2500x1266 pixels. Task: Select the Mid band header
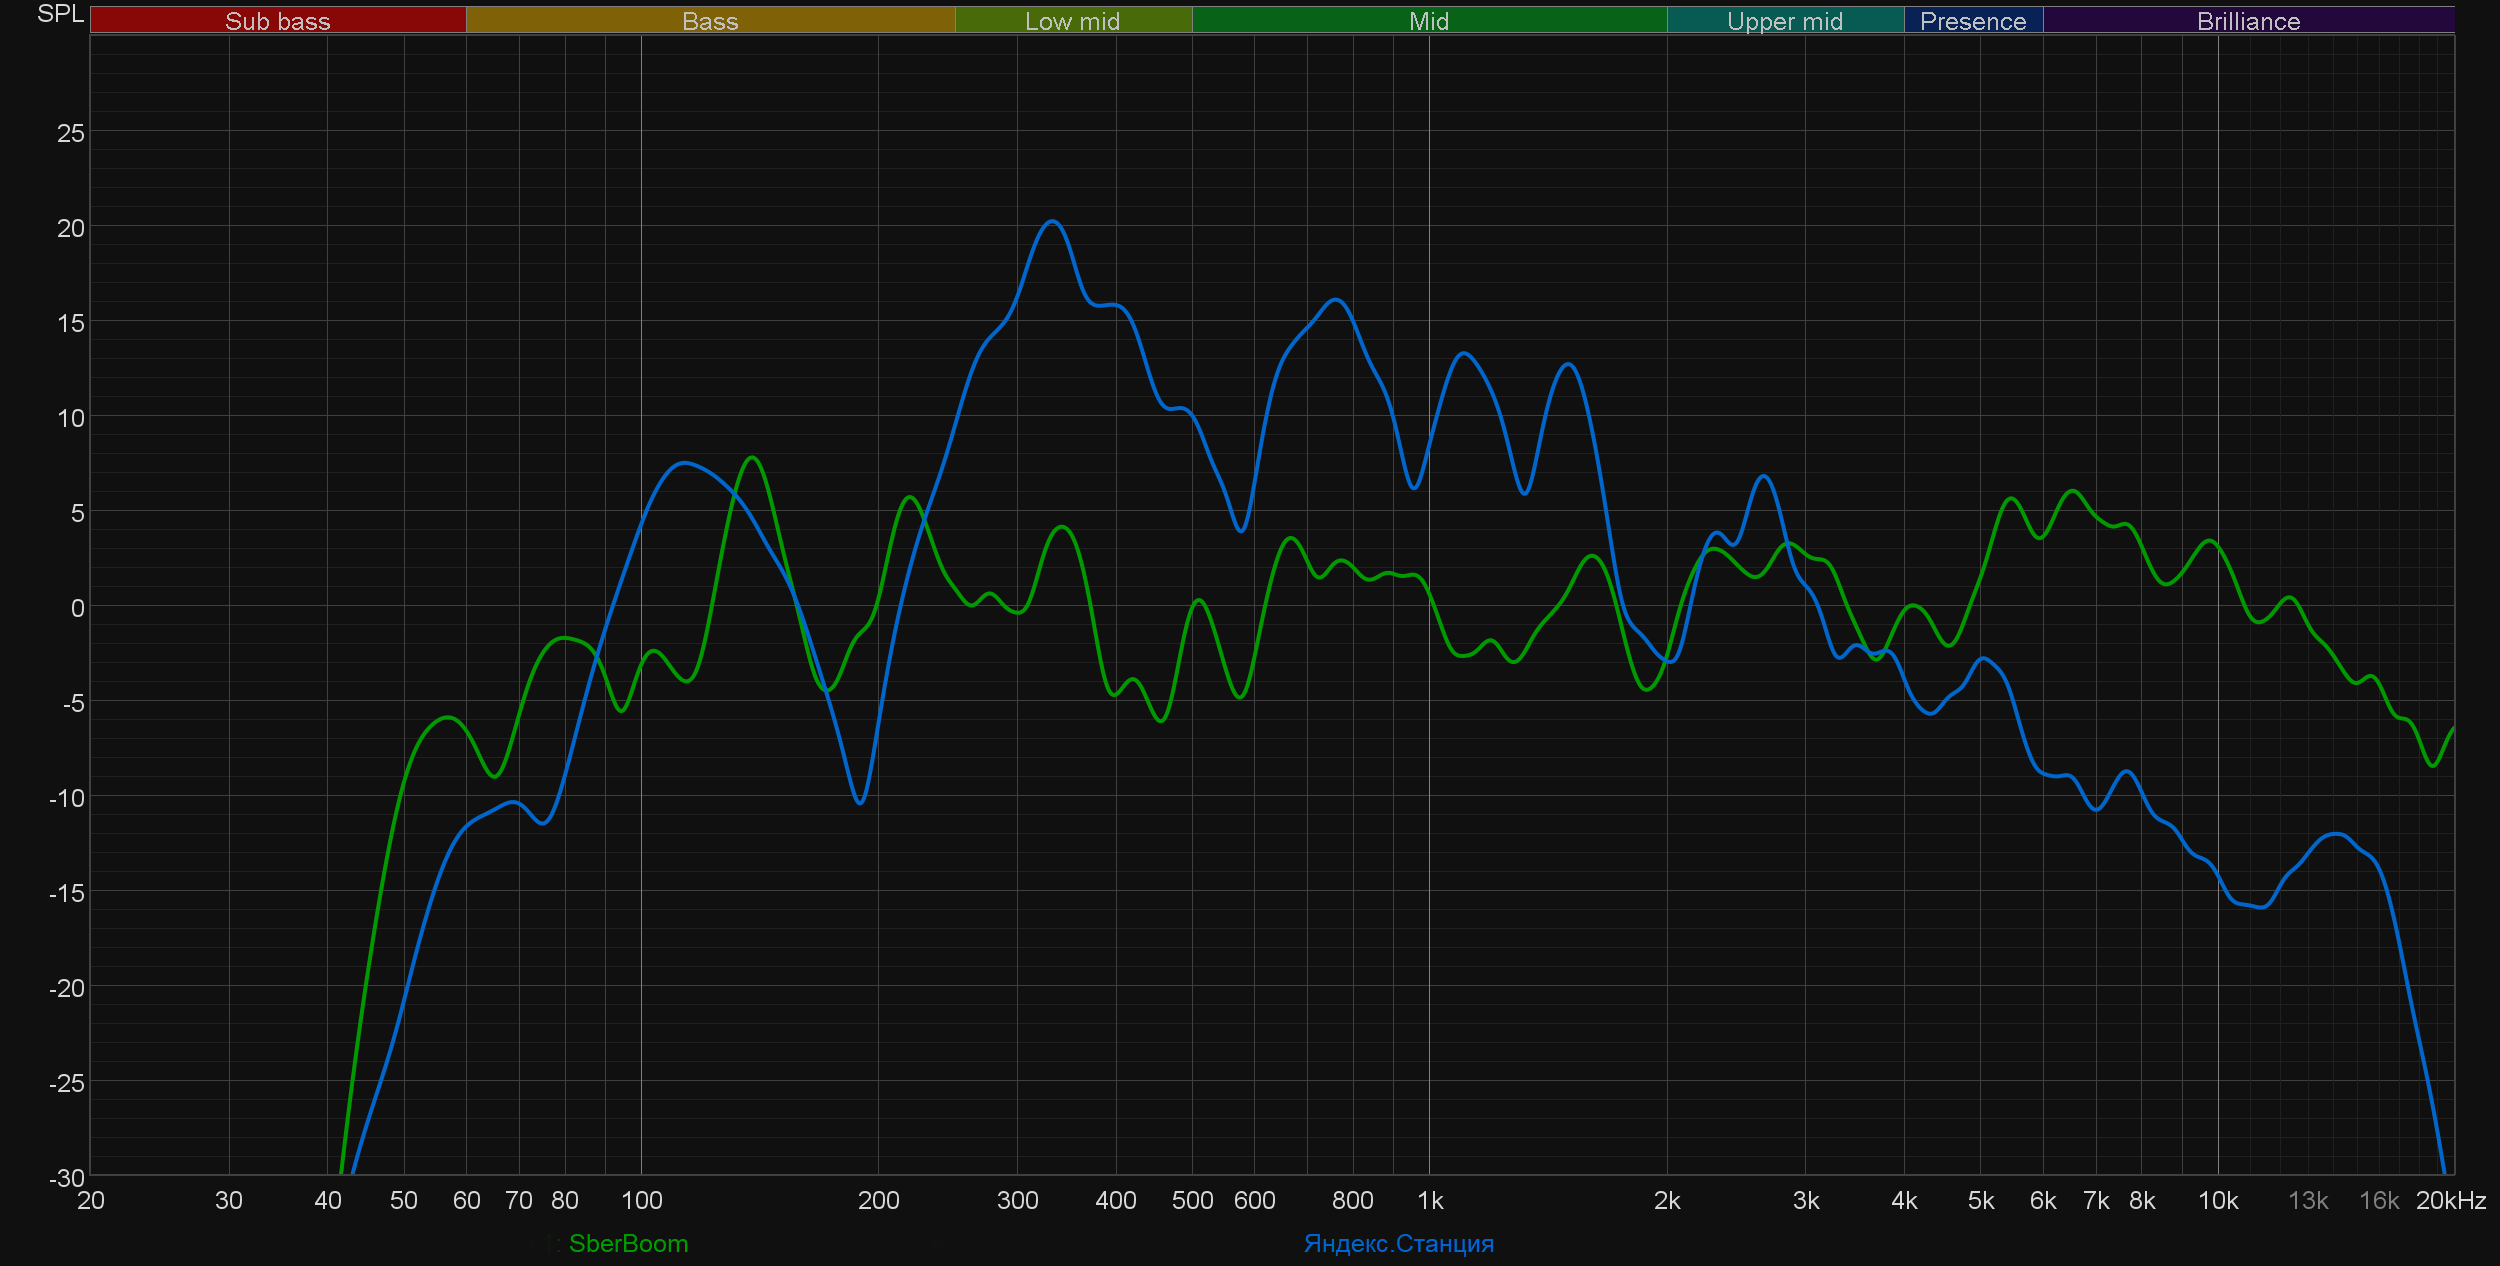[1428, 21]
